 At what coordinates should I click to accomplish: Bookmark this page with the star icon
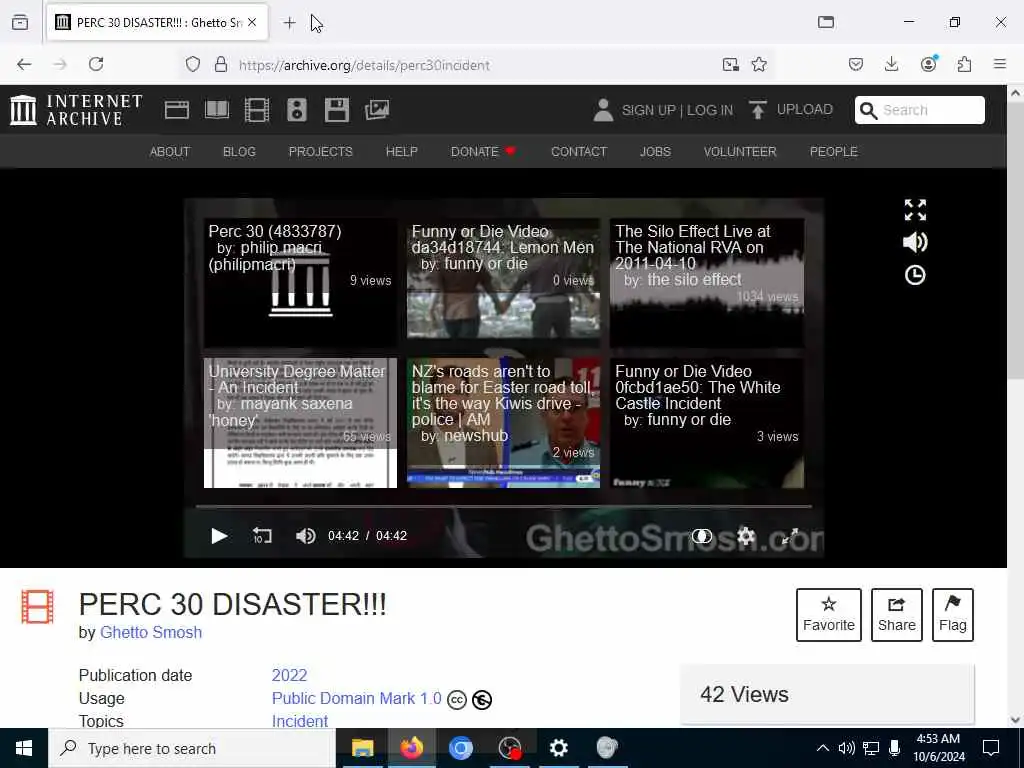point(759,64)
